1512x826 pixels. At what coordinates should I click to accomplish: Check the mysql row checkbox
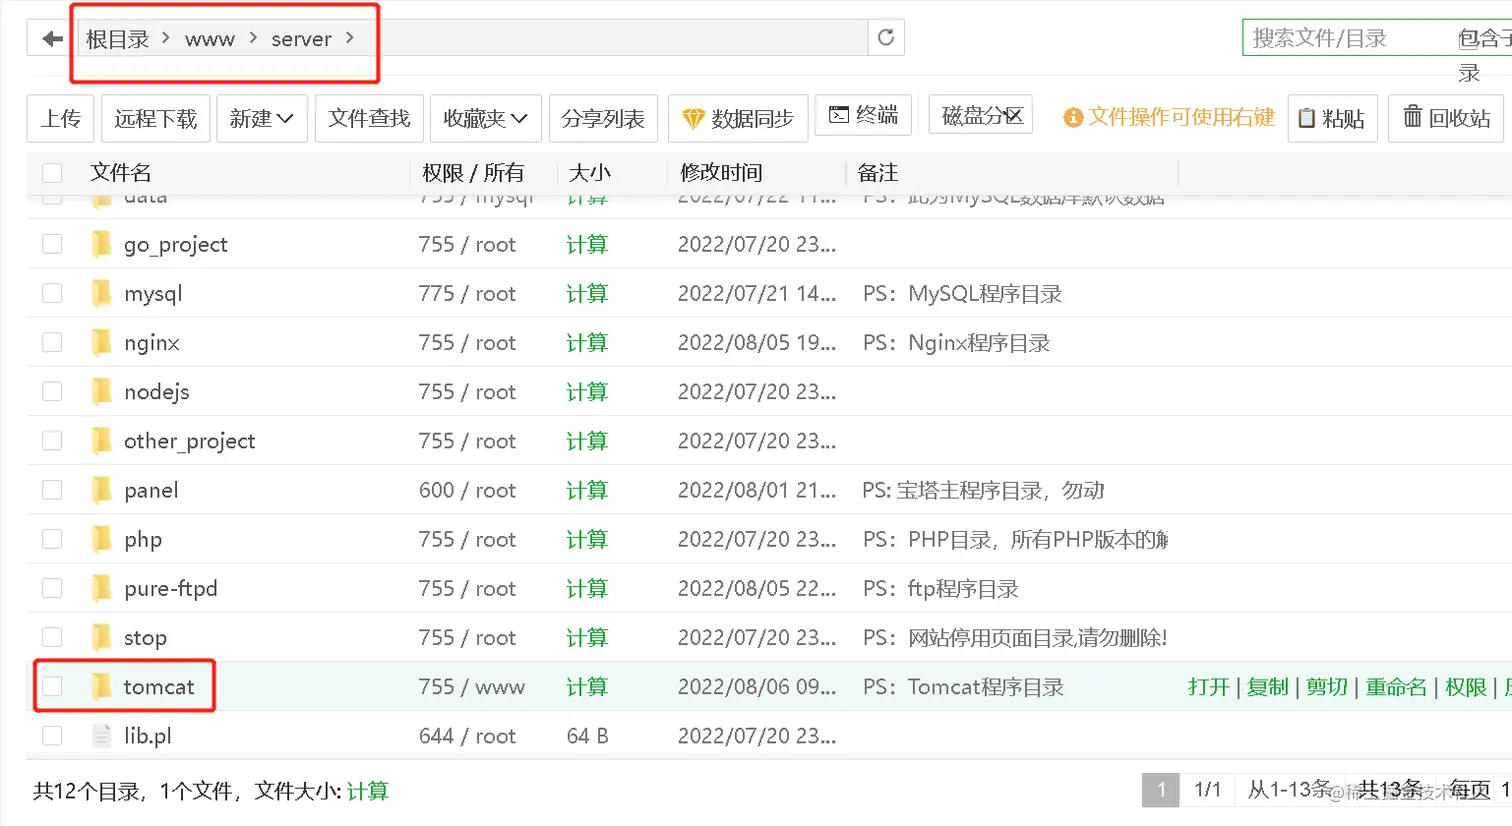coord(52,293)
